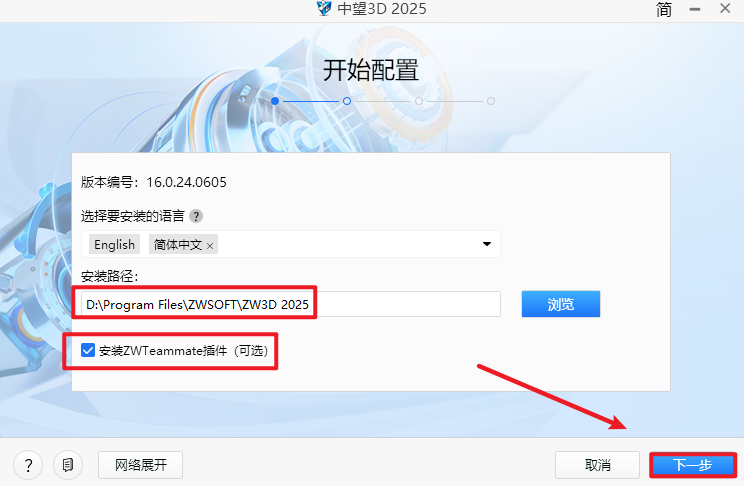The image size is (744, 486).
Task: Open the license document icon button
Action: click(68, 465)
